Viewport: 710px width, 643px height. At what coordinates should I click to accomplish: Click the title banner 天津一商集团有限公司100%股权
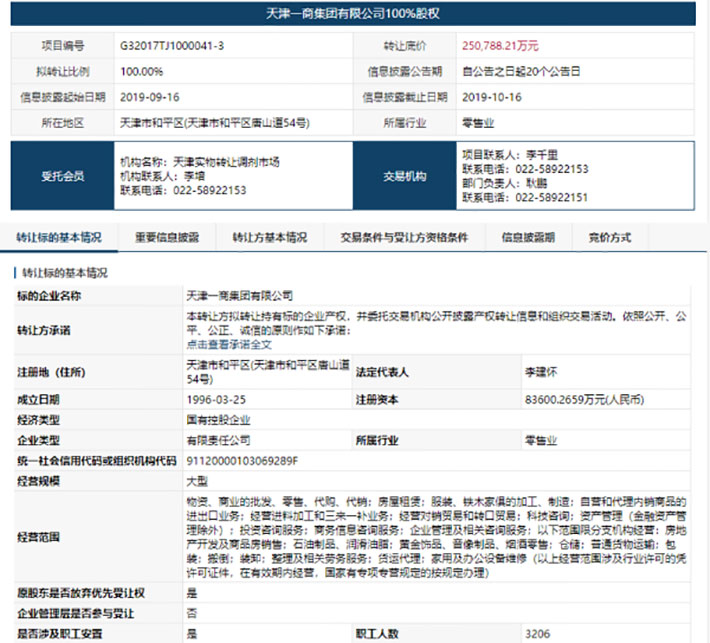click(353, 14)
